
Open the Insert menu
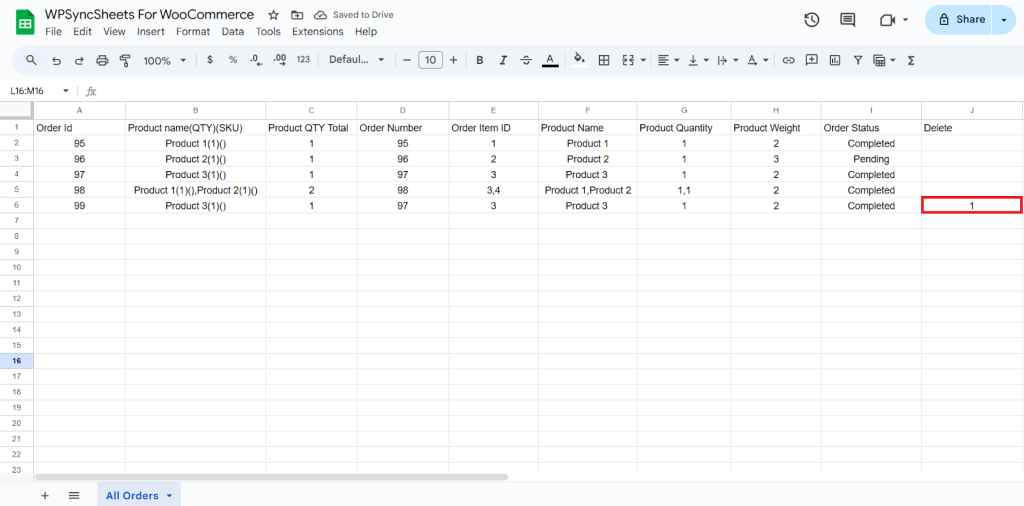click(151, 31)
